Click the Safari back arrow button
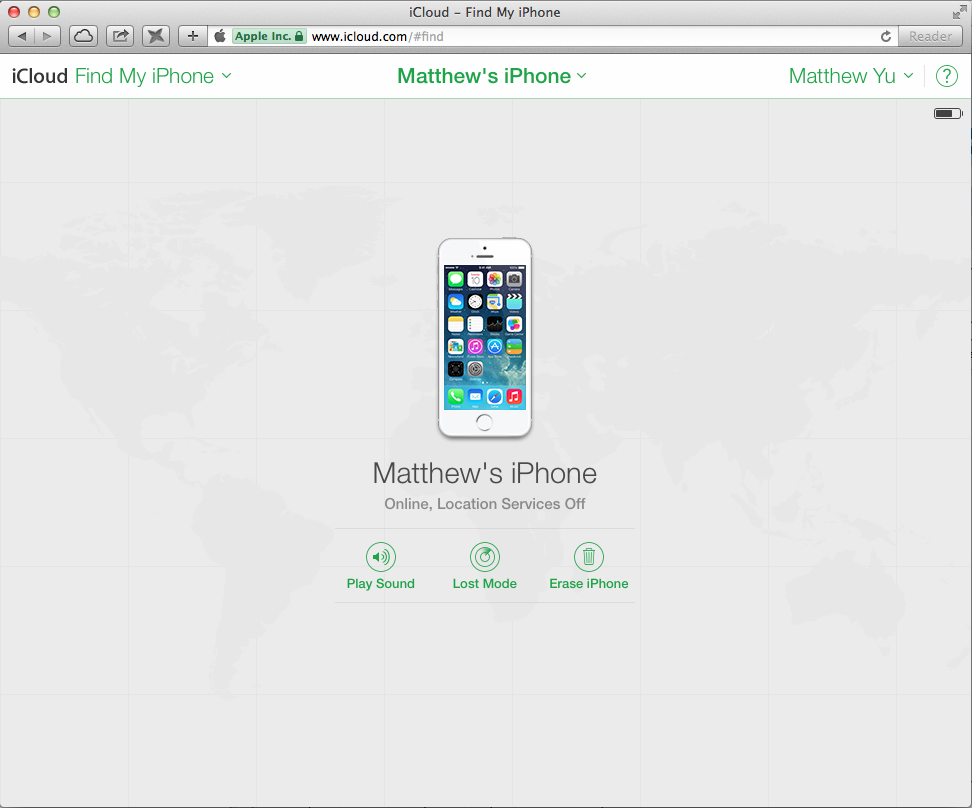The image size is (972, 808). point(22,36)
